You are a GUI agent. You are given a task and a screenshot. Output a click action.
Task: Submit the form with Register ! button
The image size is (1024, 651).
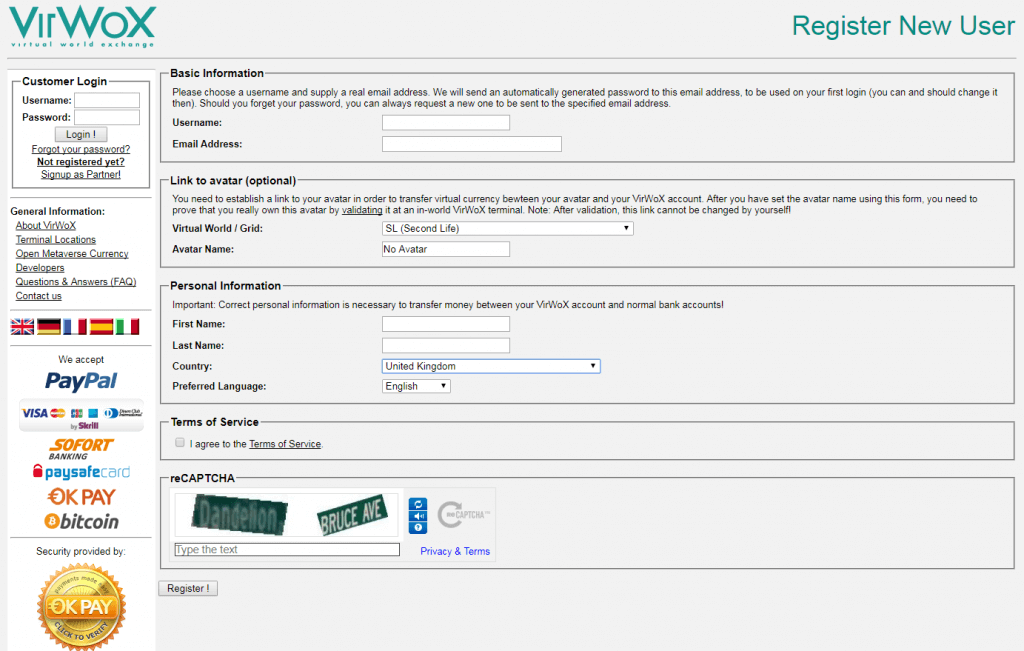pos(188,588)
